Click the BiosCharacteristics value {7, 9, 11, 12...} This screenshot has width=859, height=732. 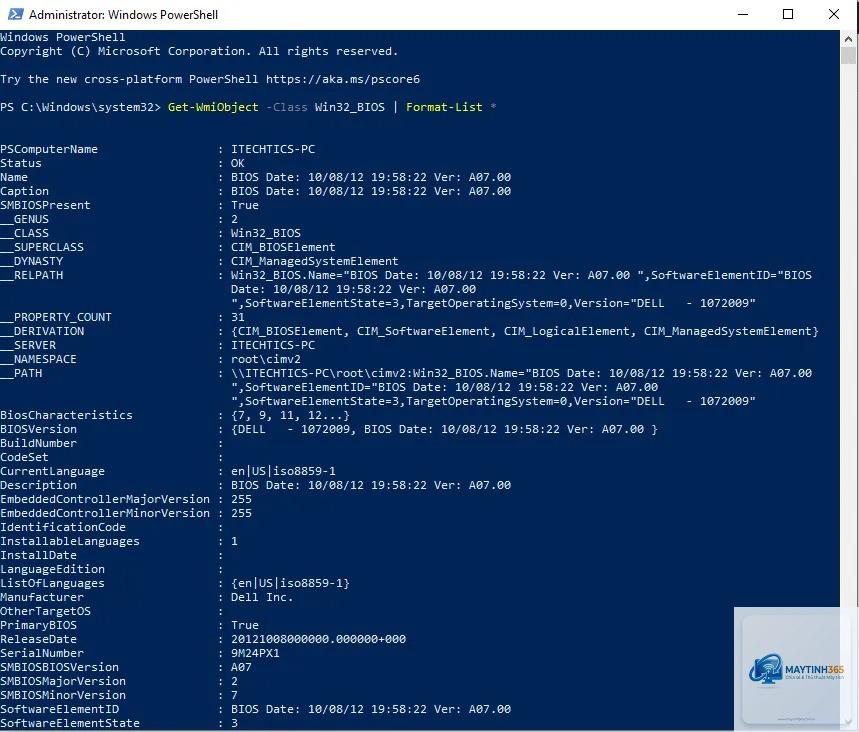coord(290,415)
